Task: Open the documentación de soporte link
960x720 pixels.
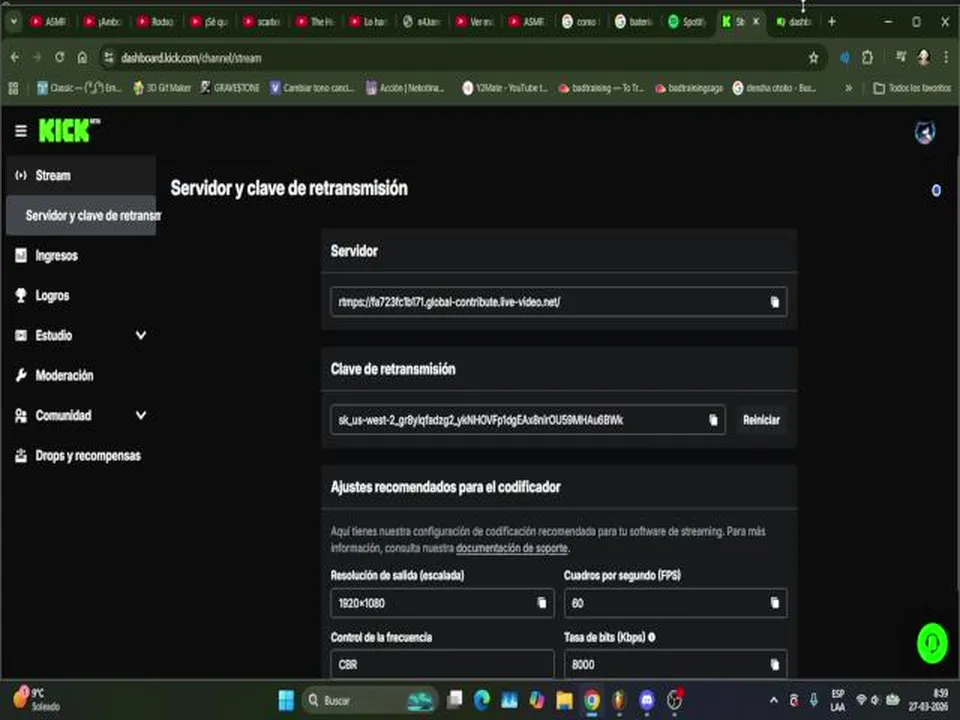Action: (512, 548)
